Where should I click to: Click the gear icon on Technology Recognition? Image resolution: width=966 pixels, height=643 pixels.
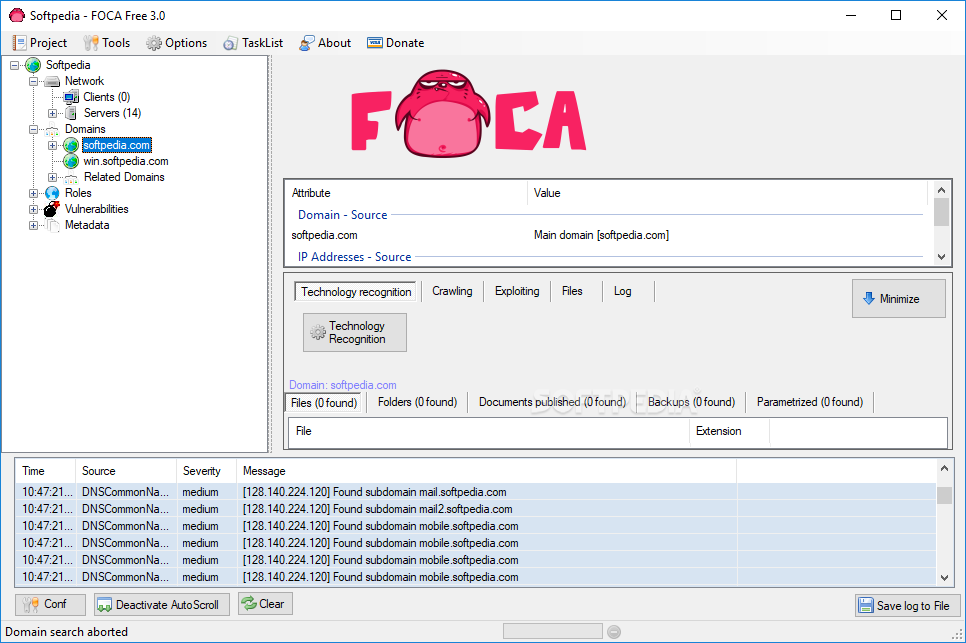point(318,333)
